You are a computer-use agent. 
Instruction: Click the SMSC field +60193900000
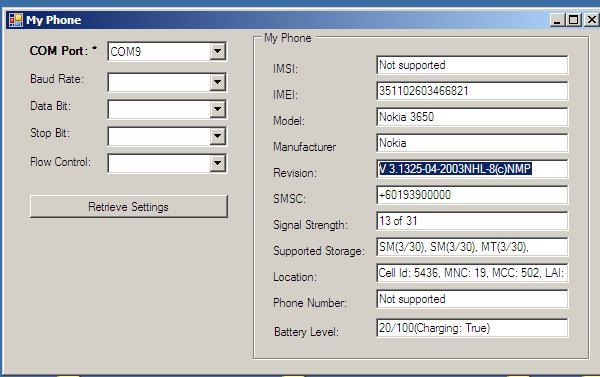472,195
